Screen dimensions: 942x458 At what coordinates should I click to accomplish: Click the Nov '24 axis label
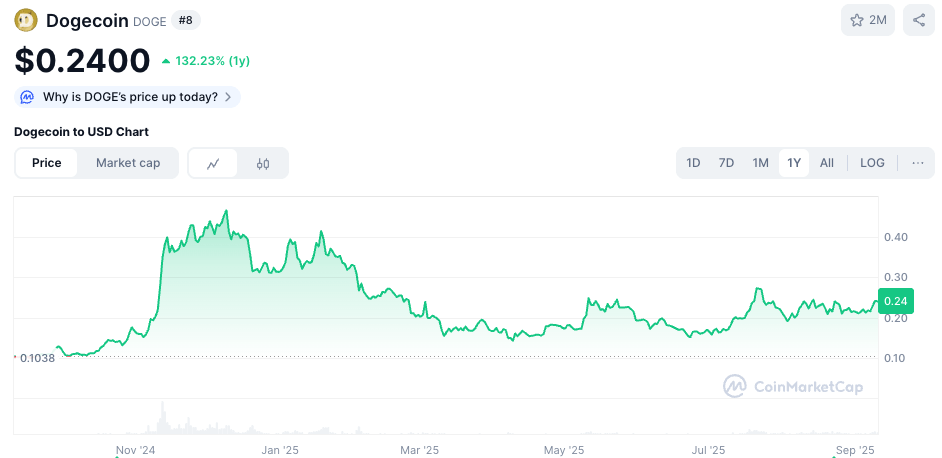click(135, 450)
